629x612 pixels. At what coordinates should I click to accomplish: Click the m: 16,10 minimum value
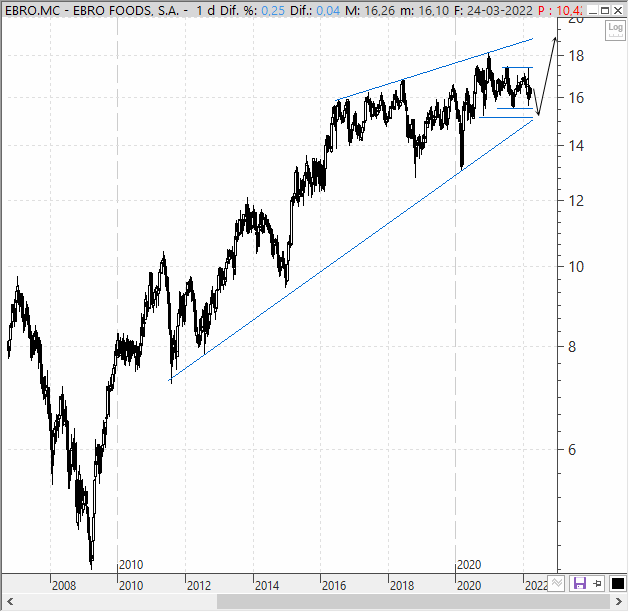pos(425,11)
